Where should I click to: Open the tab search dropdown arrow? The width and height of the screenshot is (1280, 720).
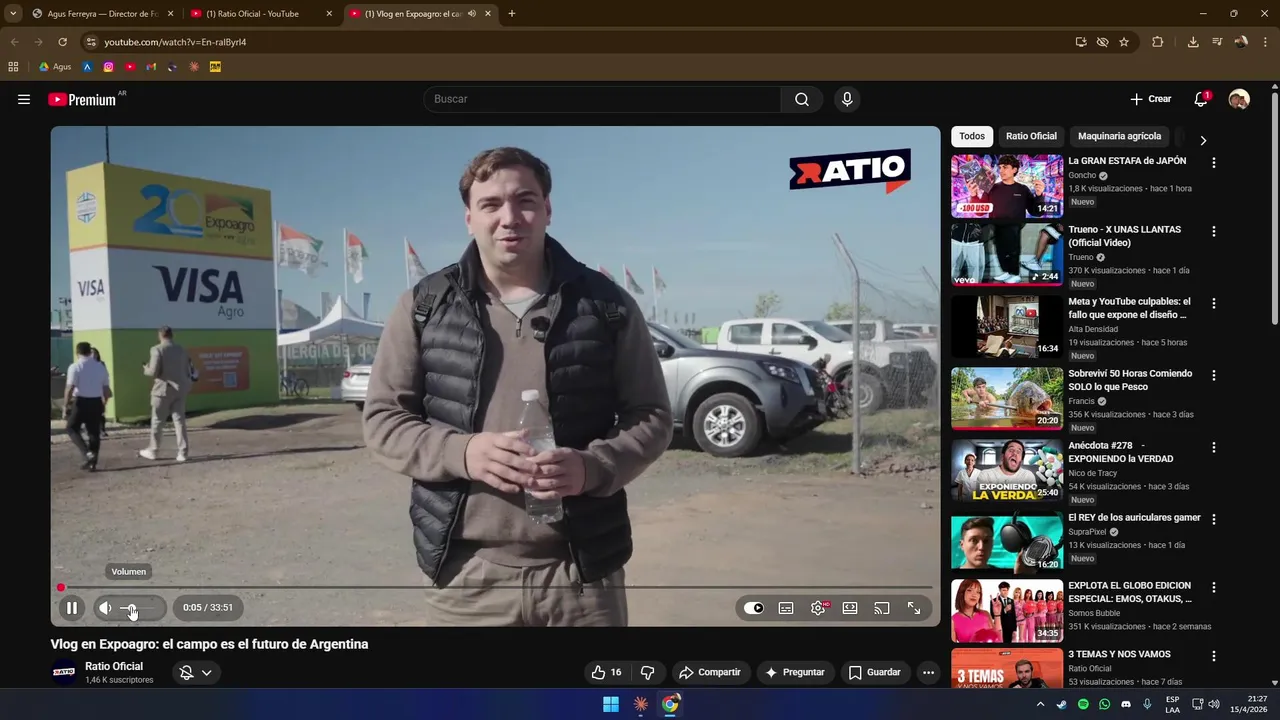(x=12, y=14)
